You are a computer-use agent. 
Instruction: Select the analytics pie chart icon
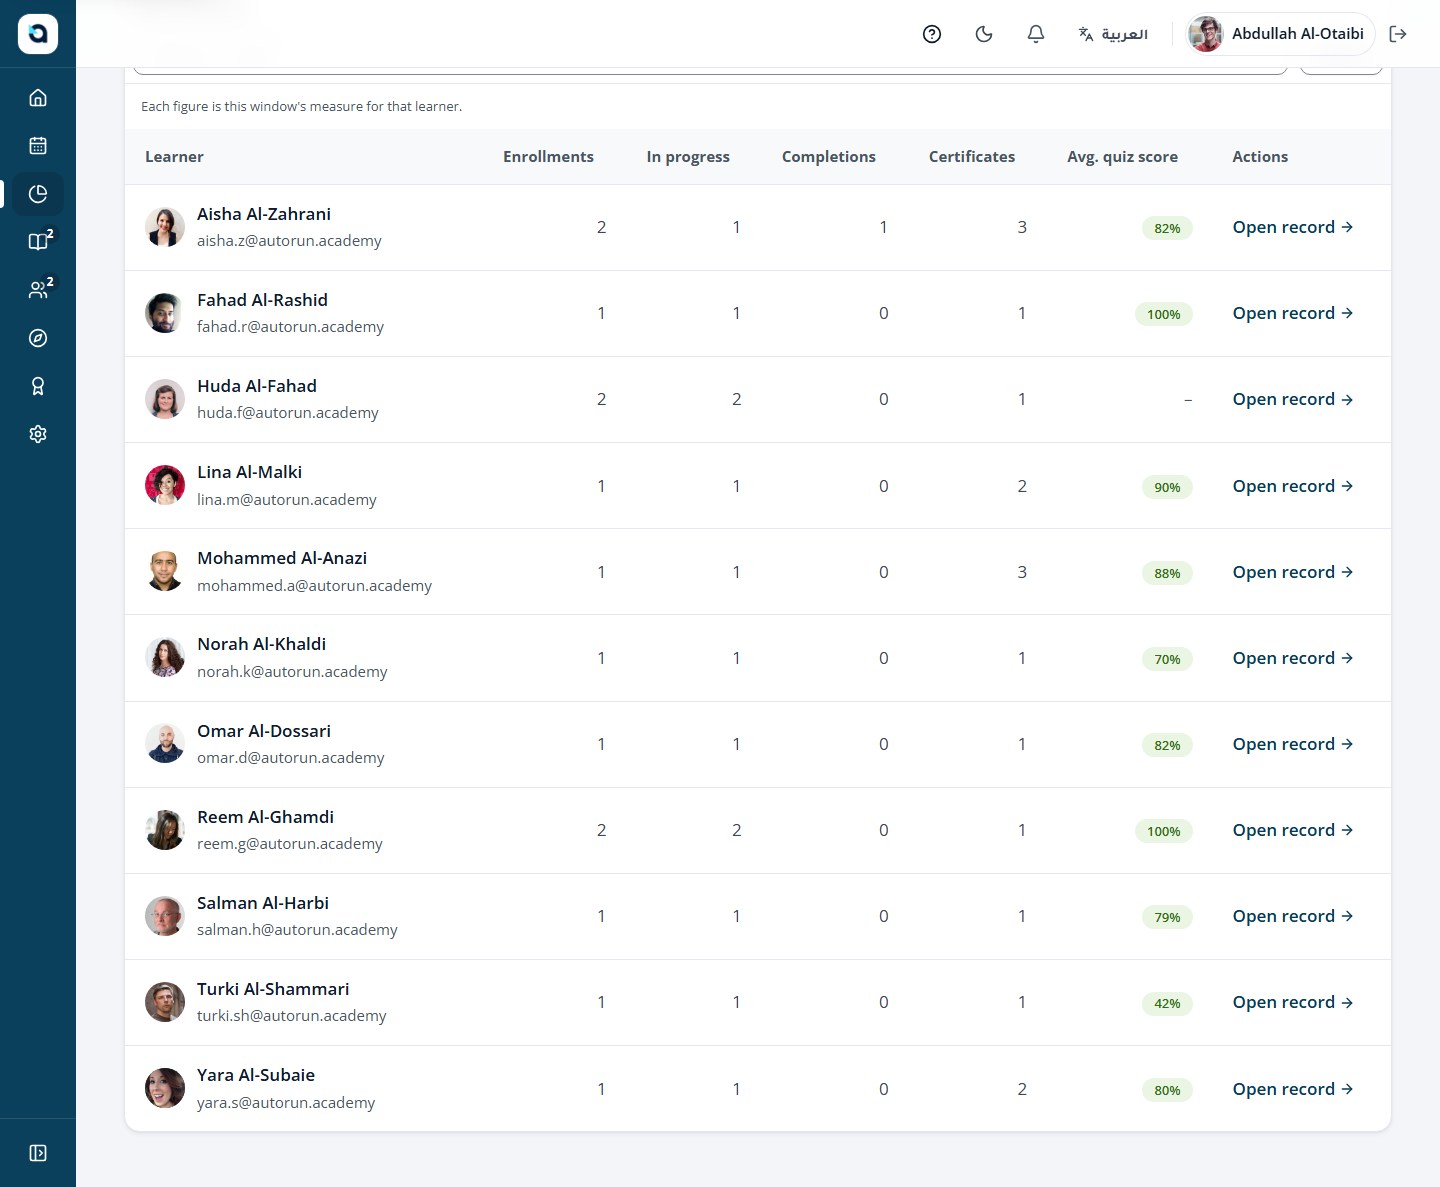click(38, 194)
